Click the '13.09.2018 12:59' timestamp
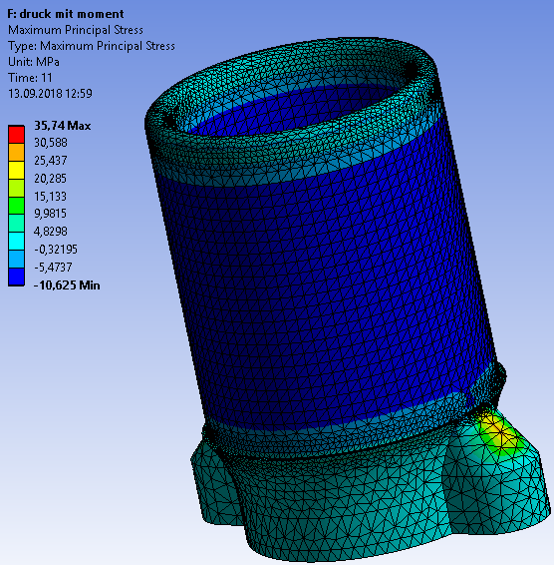 pos(50,94)
